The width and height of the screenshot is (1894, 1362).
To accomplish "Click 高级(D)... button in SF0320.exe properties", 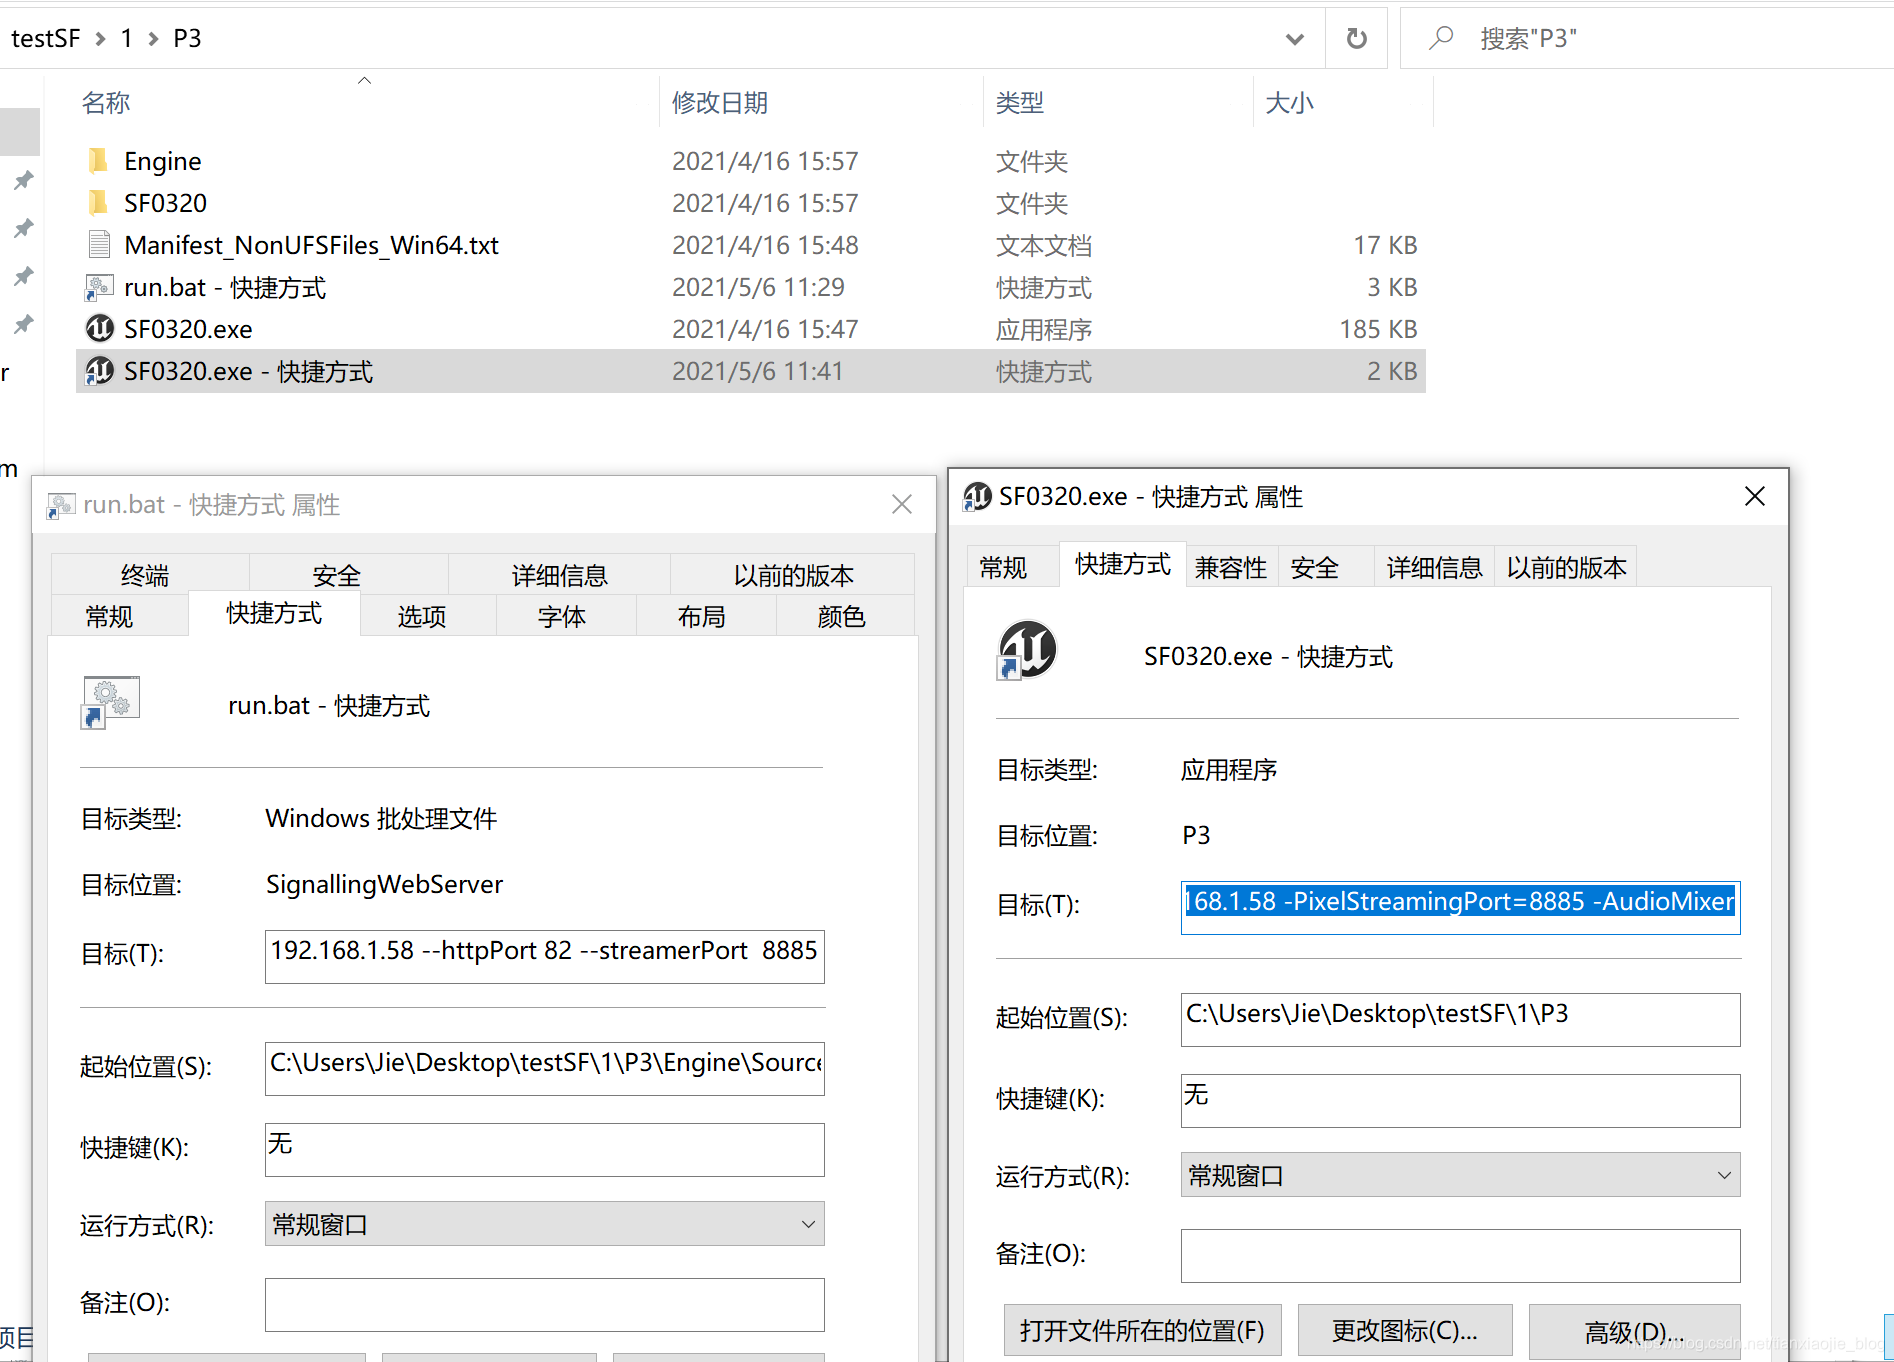I will coord(1635,1330).
